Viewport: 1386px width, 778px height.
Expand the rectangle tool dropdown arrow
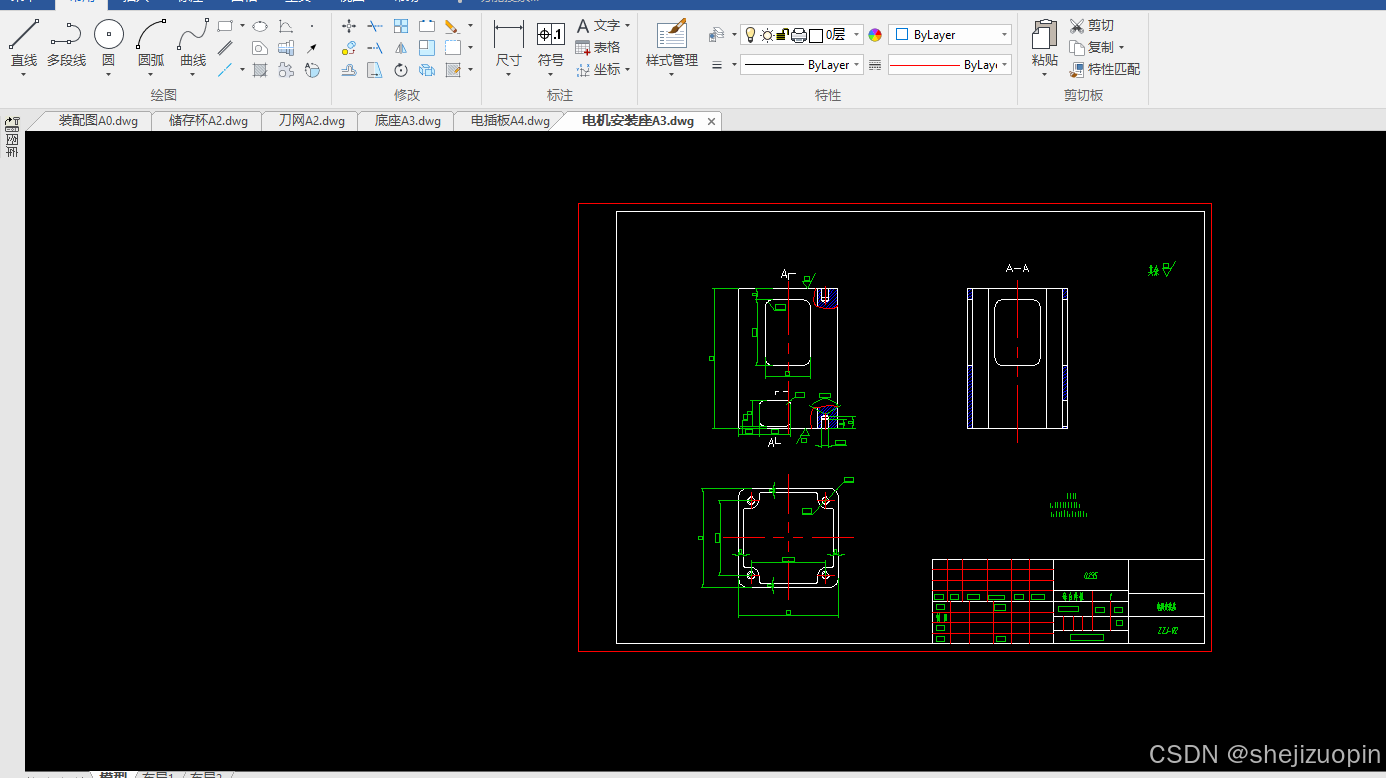(242, 26)
